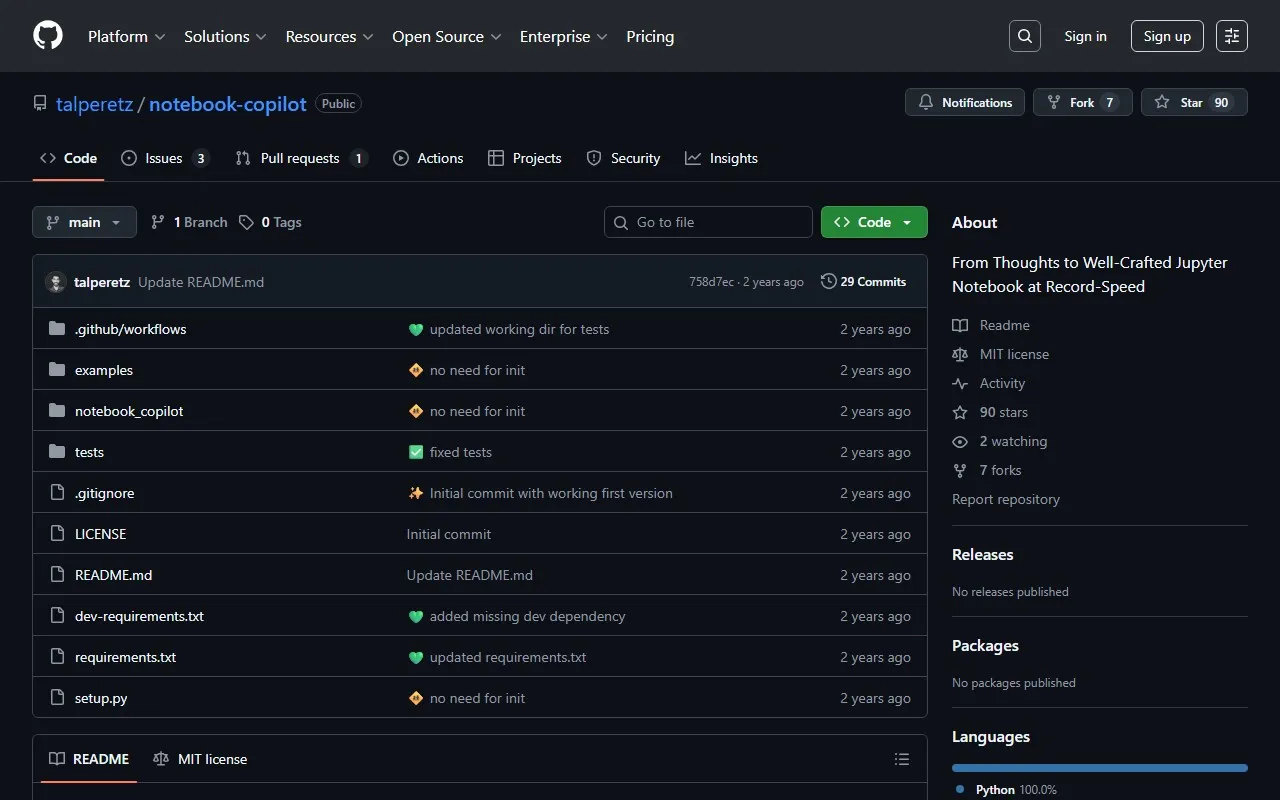
Task: Click the appearance settings icon in header
Action: [1232, 36]
